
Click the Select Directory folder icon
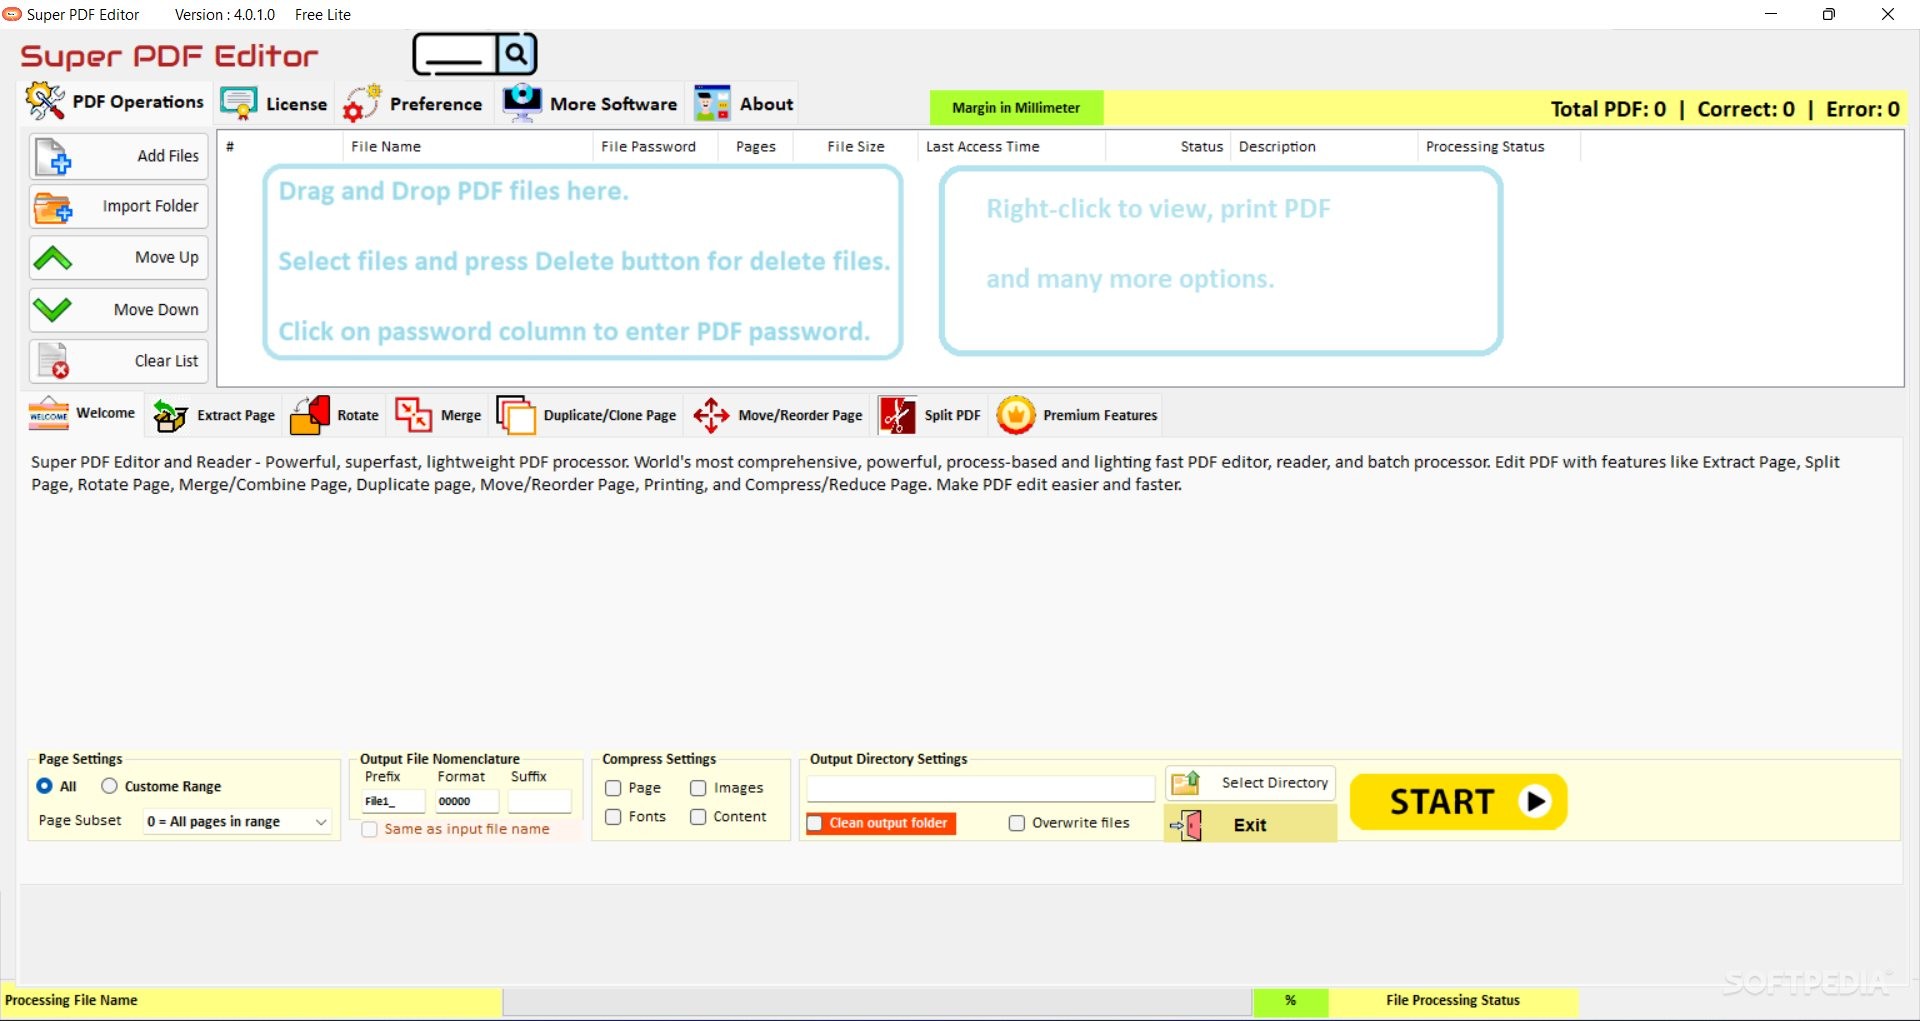pos(1186,783)
